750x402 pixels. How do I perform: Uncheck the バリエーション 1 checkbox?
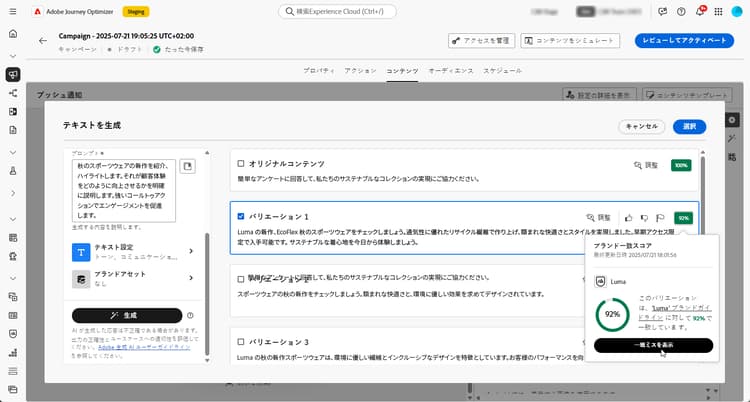tap(241, 216)
